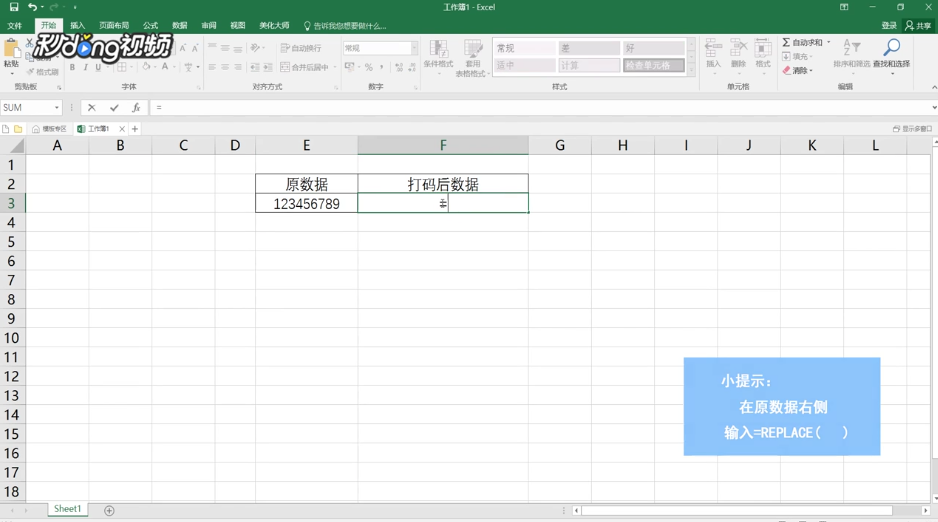
Task: Switch to the 页面布局 tab
Action: [x=114, y=26]
